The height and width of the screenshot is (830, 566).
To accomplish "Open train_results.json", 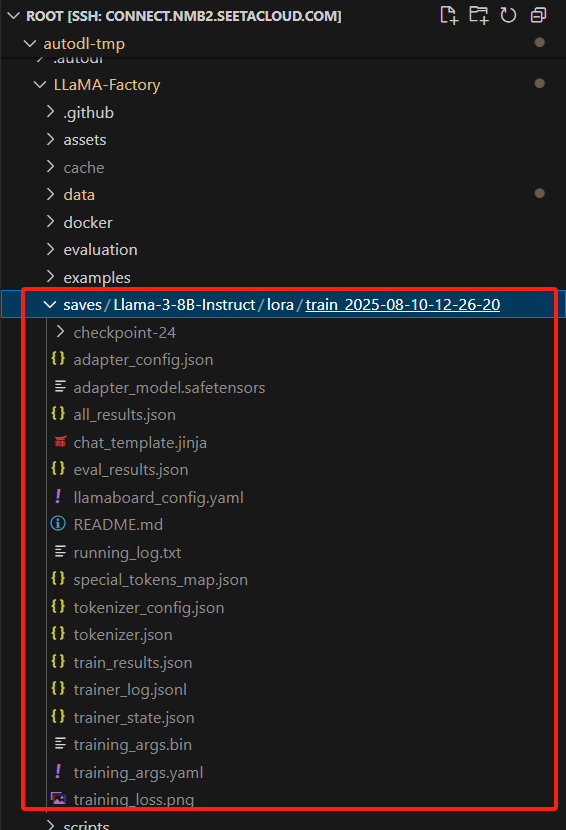I will coord(133,663).
